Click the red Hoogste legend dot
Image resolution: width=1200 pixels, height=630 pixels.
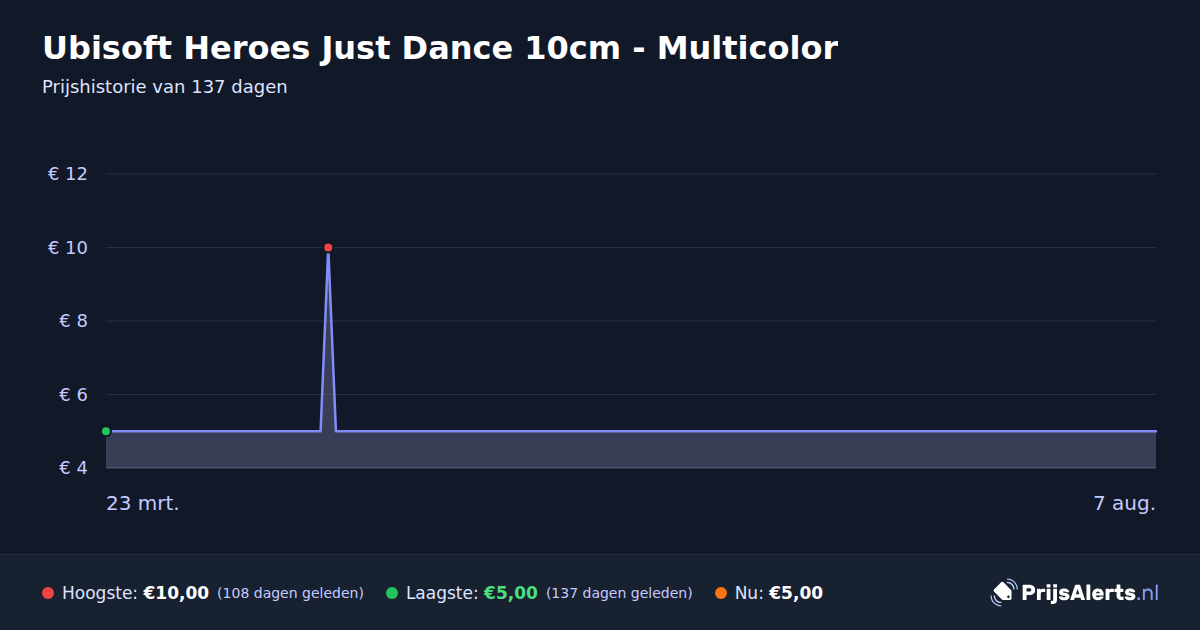coord(48,593)
